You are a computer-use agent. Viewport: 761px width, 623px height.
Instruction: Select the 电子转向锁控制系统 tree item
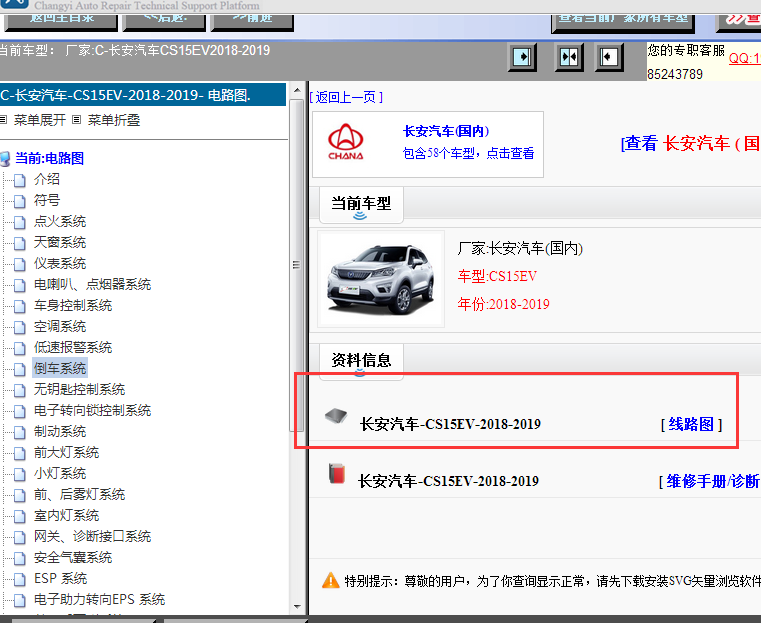pos(92,410)
